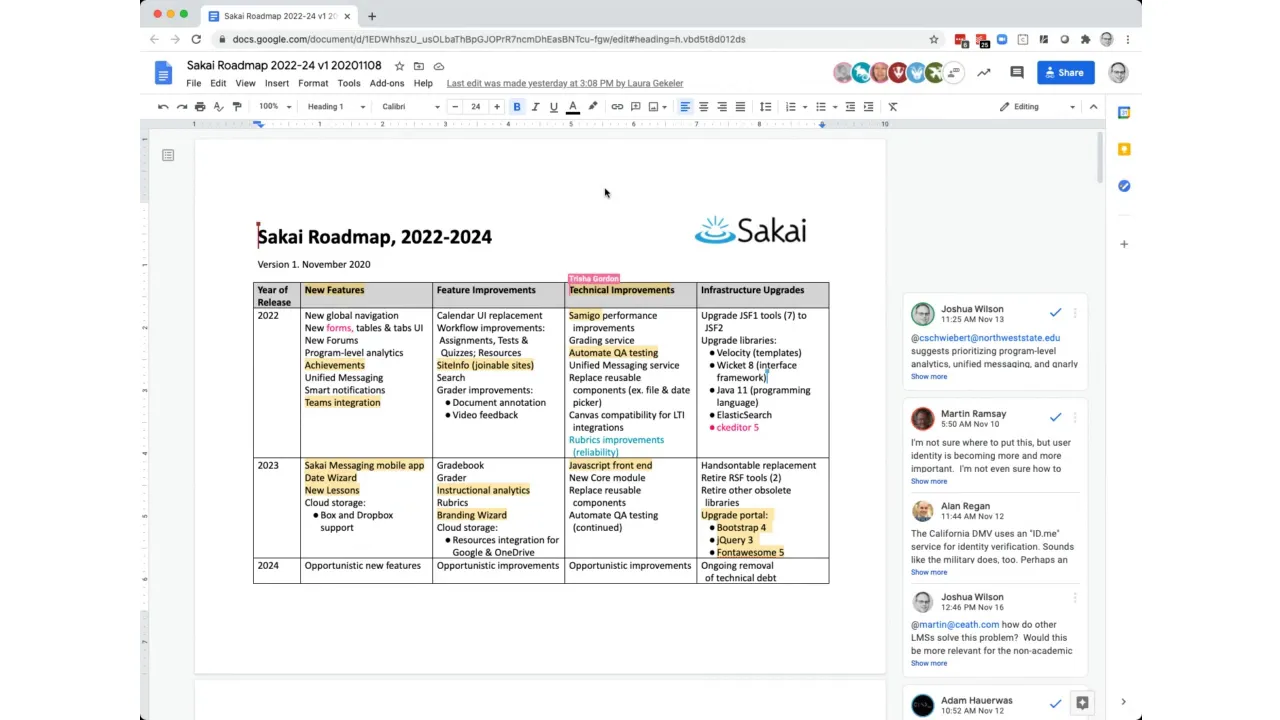Image resolution: width=1280 pixels, height=720 pixels.
Task: Click the Decrease indent icon
Action: pos(850,106)
